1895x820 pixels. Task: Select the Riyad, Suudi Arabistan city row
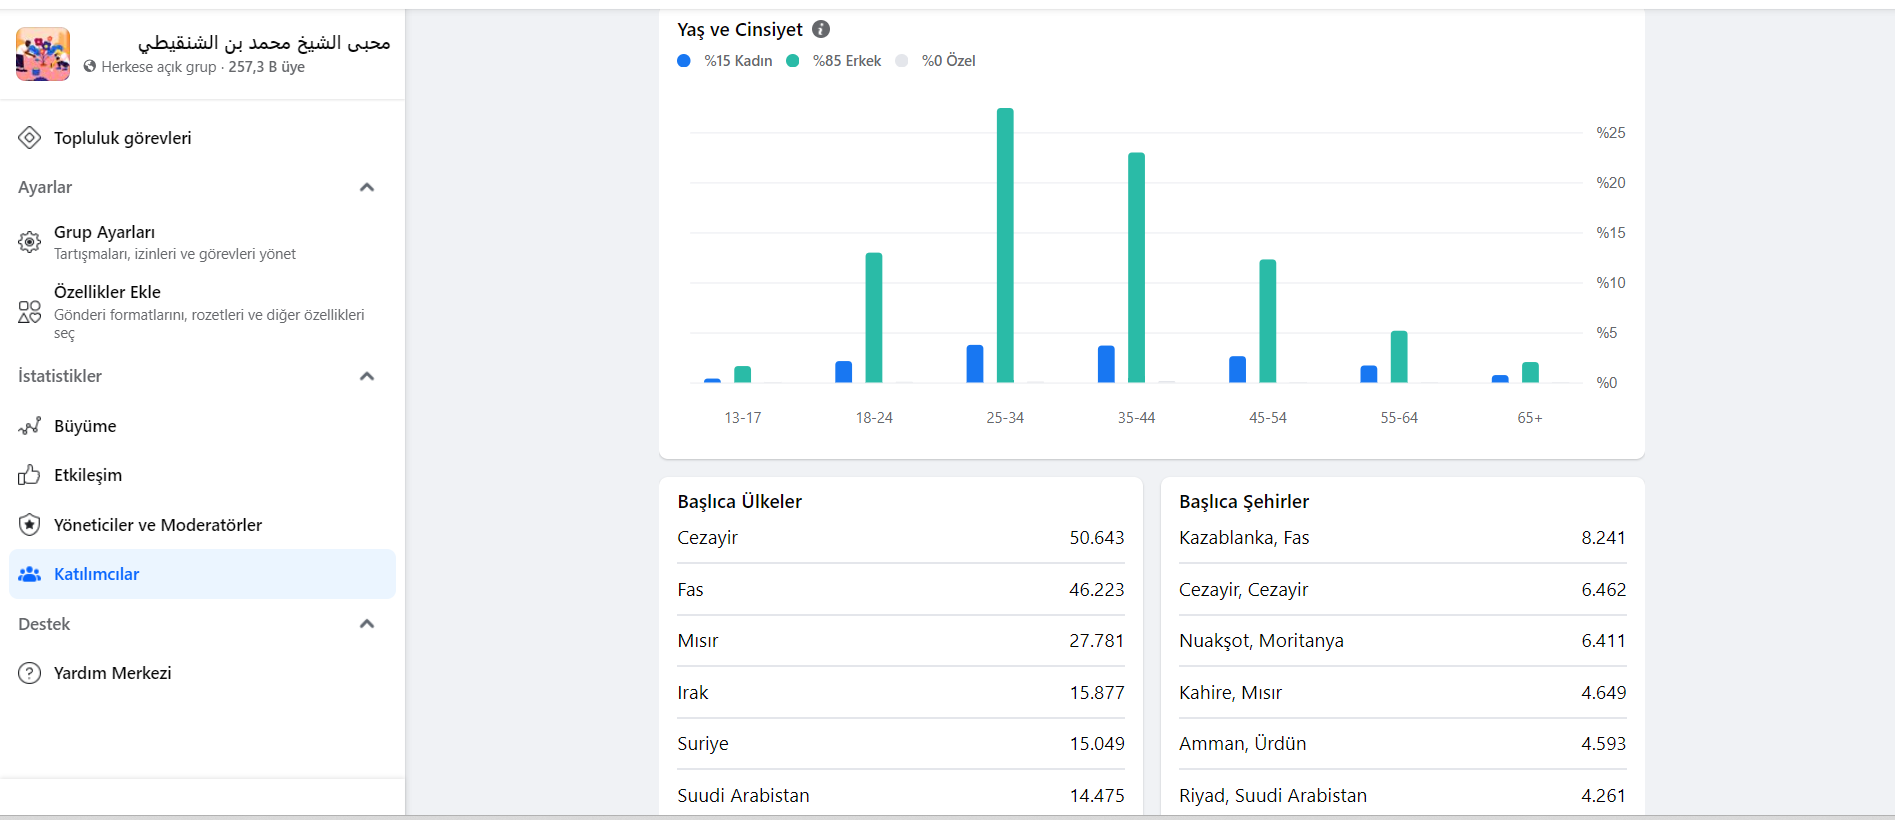(1403, 796)
